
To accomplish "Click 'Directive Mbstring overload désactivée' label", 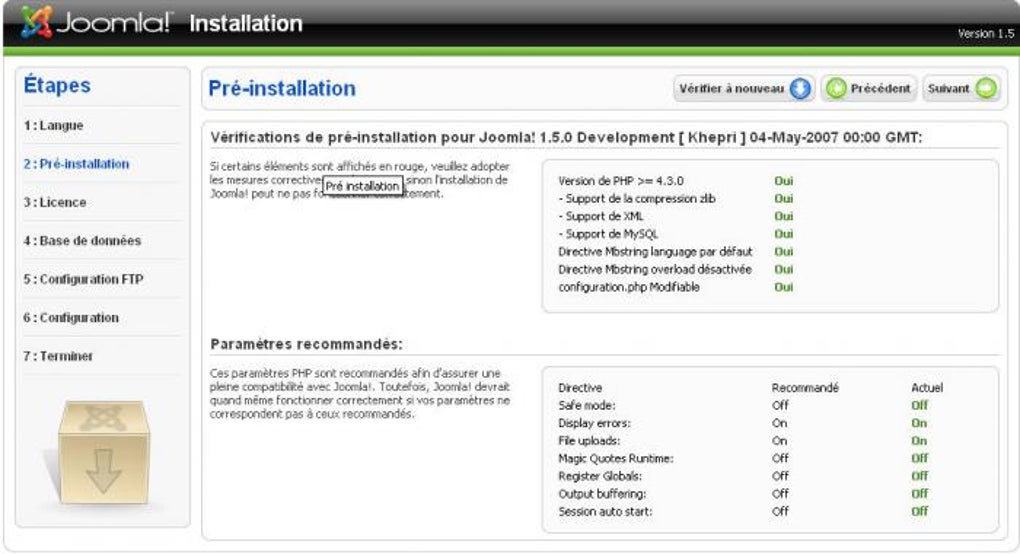I will (x=655, y=269).
